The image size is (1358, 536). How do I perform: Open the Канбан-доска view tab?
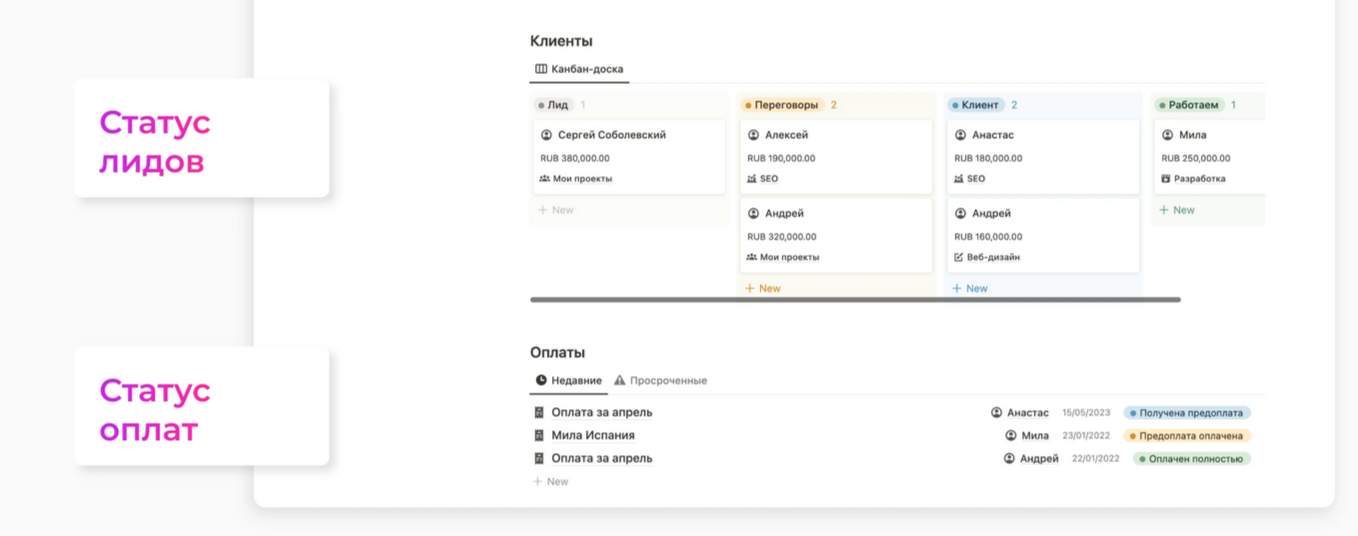point(579,70)
